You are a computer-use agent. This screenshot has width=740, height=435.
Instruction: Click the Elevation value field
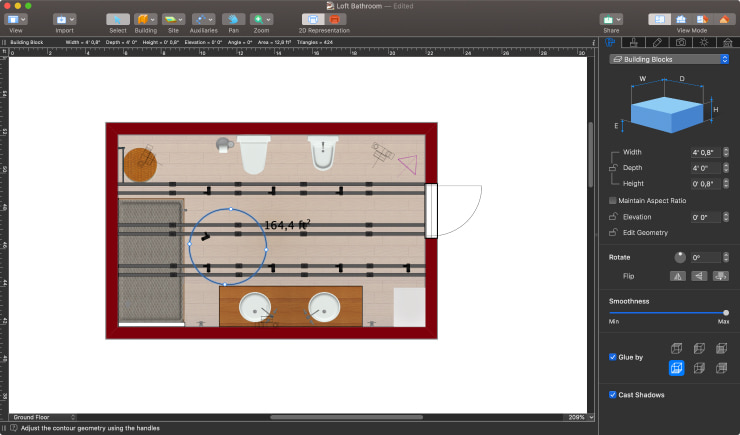pos(706,217)
